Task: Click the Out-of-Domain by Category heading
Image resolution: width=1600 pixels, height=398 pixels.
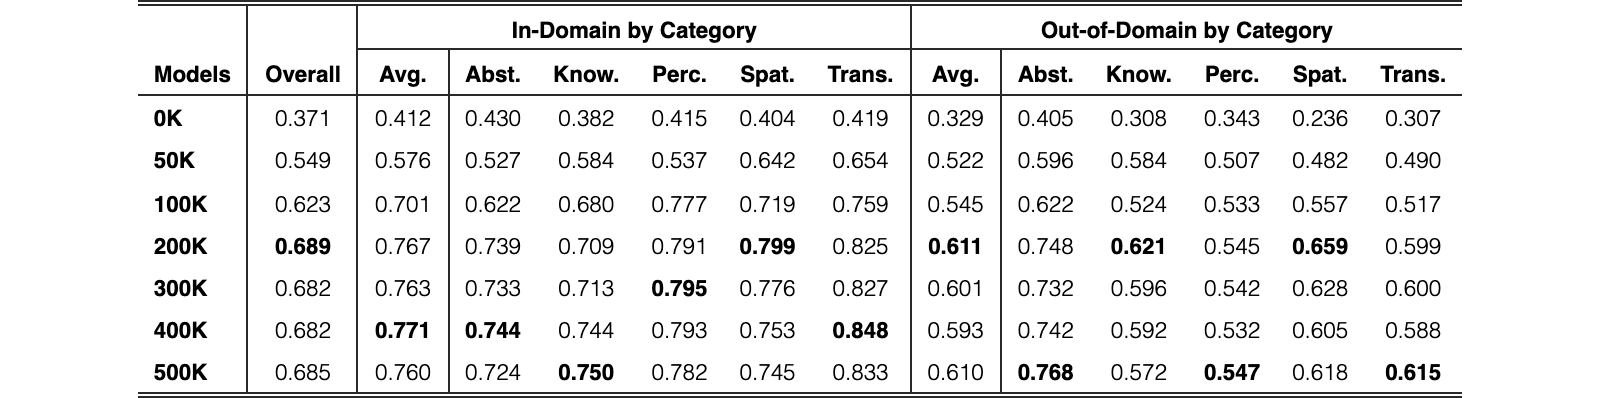Action: point(1186,30)
